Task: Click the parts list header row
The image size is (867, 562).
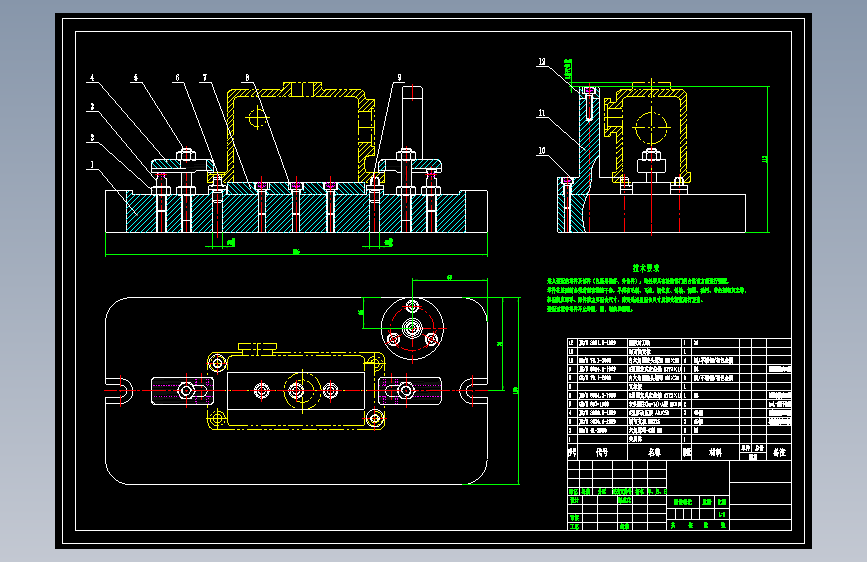Action: 679,452
